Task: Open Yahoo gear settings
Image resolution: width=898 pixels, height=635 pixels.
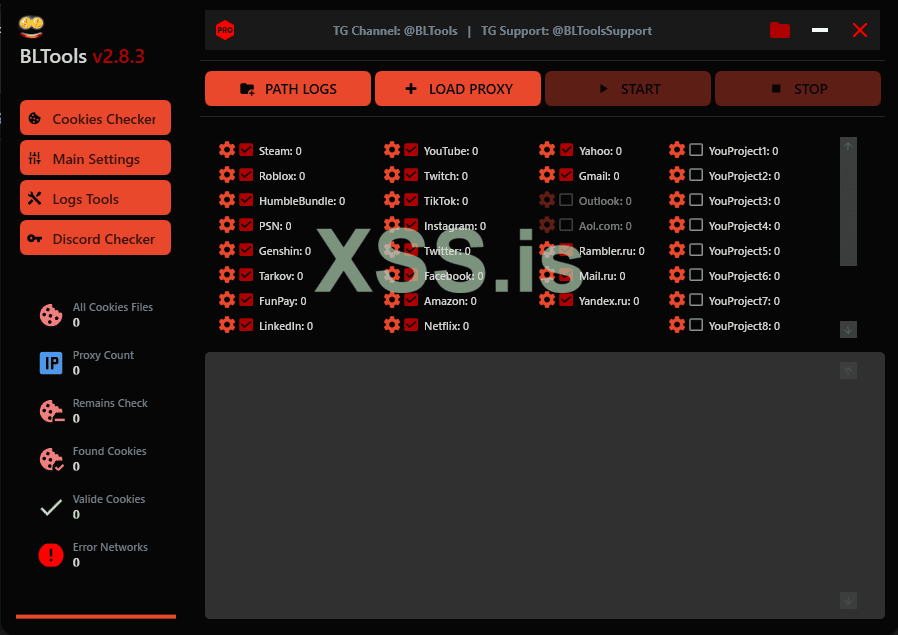Action: tap(547, 150)
